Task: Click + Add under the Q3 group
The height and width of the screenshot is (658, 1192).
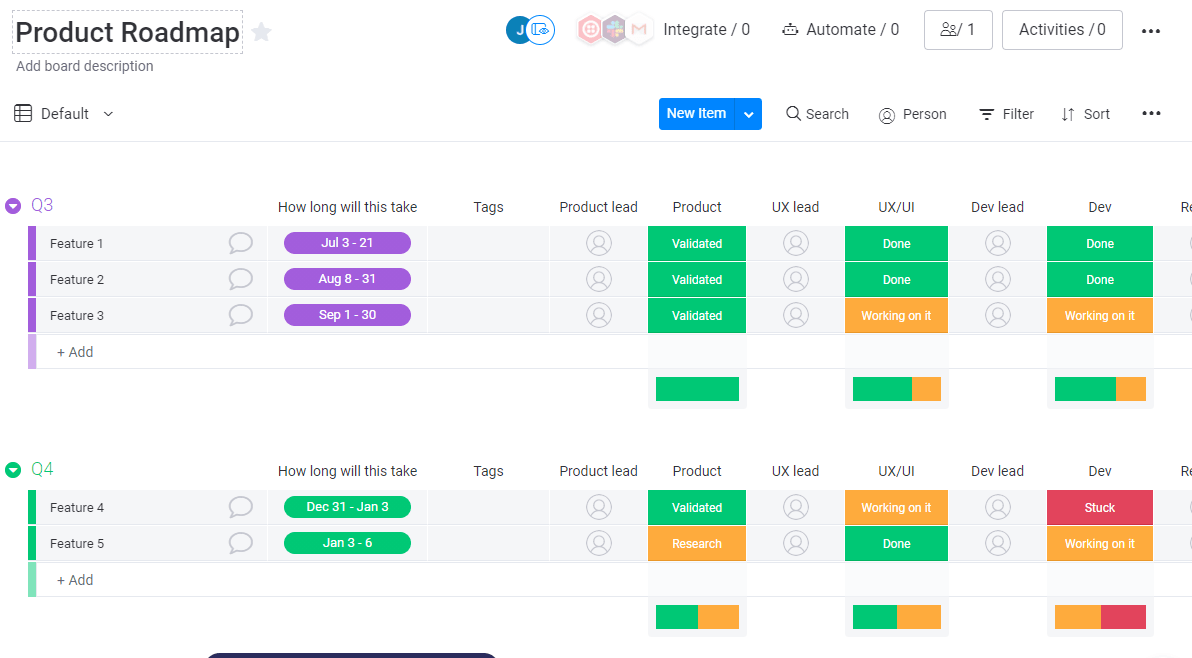Action: (x=74, y=351)
